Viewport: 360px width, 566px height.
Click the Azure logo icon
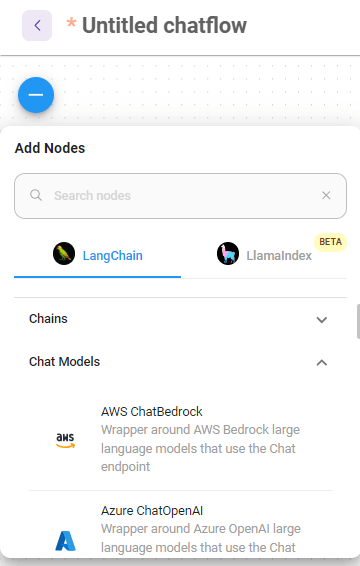[65, 541]
